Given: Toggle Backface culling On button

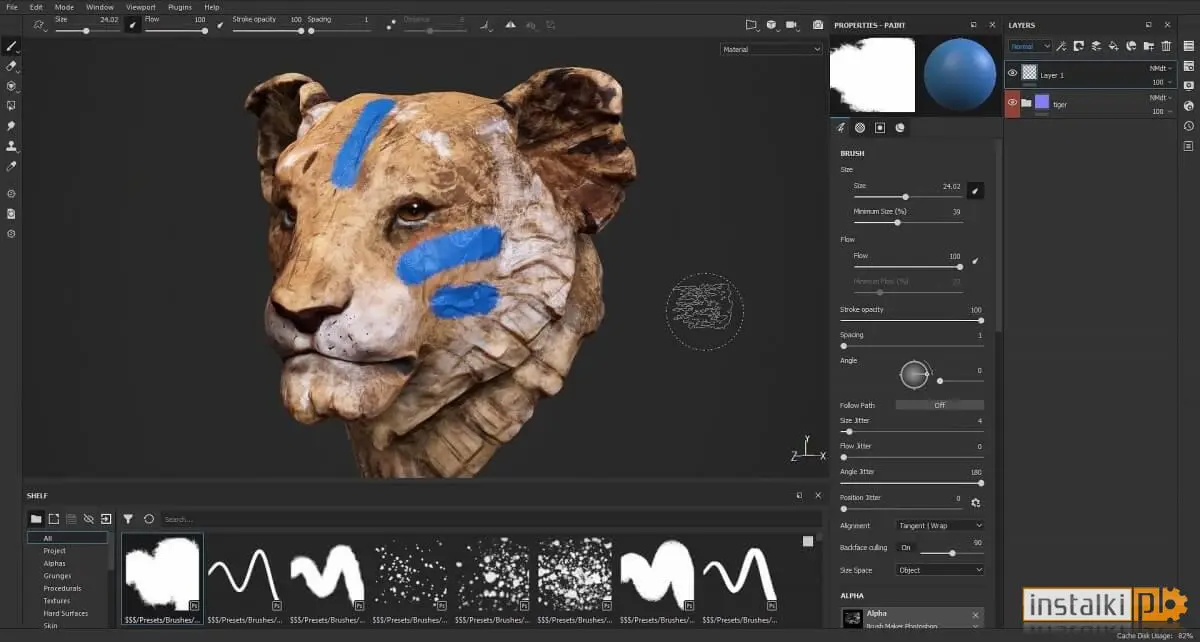Looking at the screenshot, I should [x=905, y=548].
